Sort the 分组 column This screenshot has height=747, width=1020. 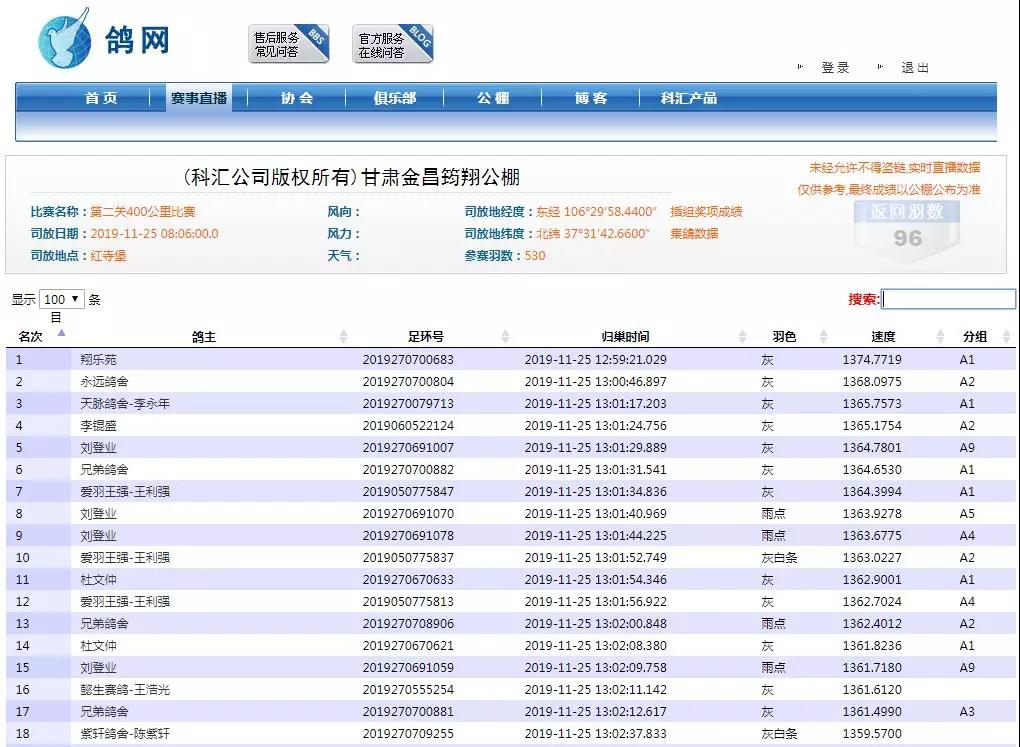[x=1006, y=336]
